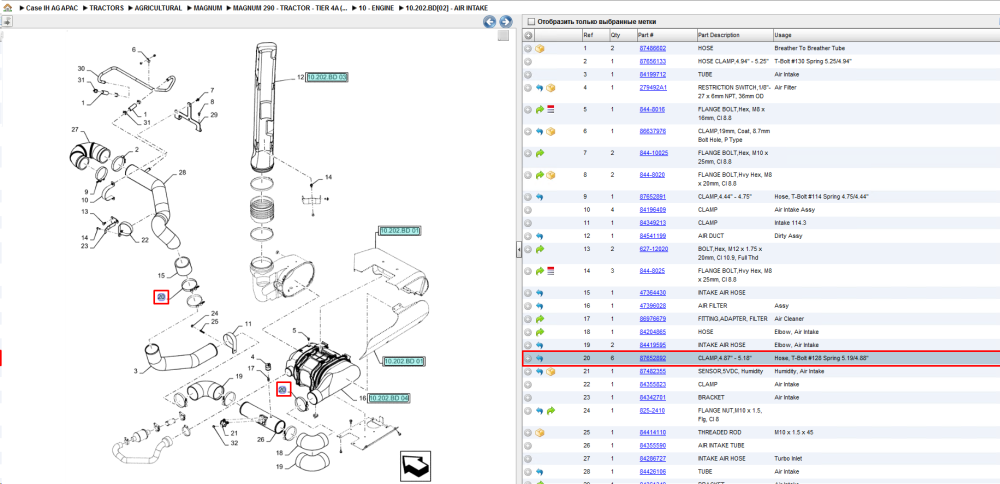The height and width of the screenshot is (484, 1000).
Task: Click 'INTAKE AIR HOSE' text in Ref 15 row
Action: 721,293
